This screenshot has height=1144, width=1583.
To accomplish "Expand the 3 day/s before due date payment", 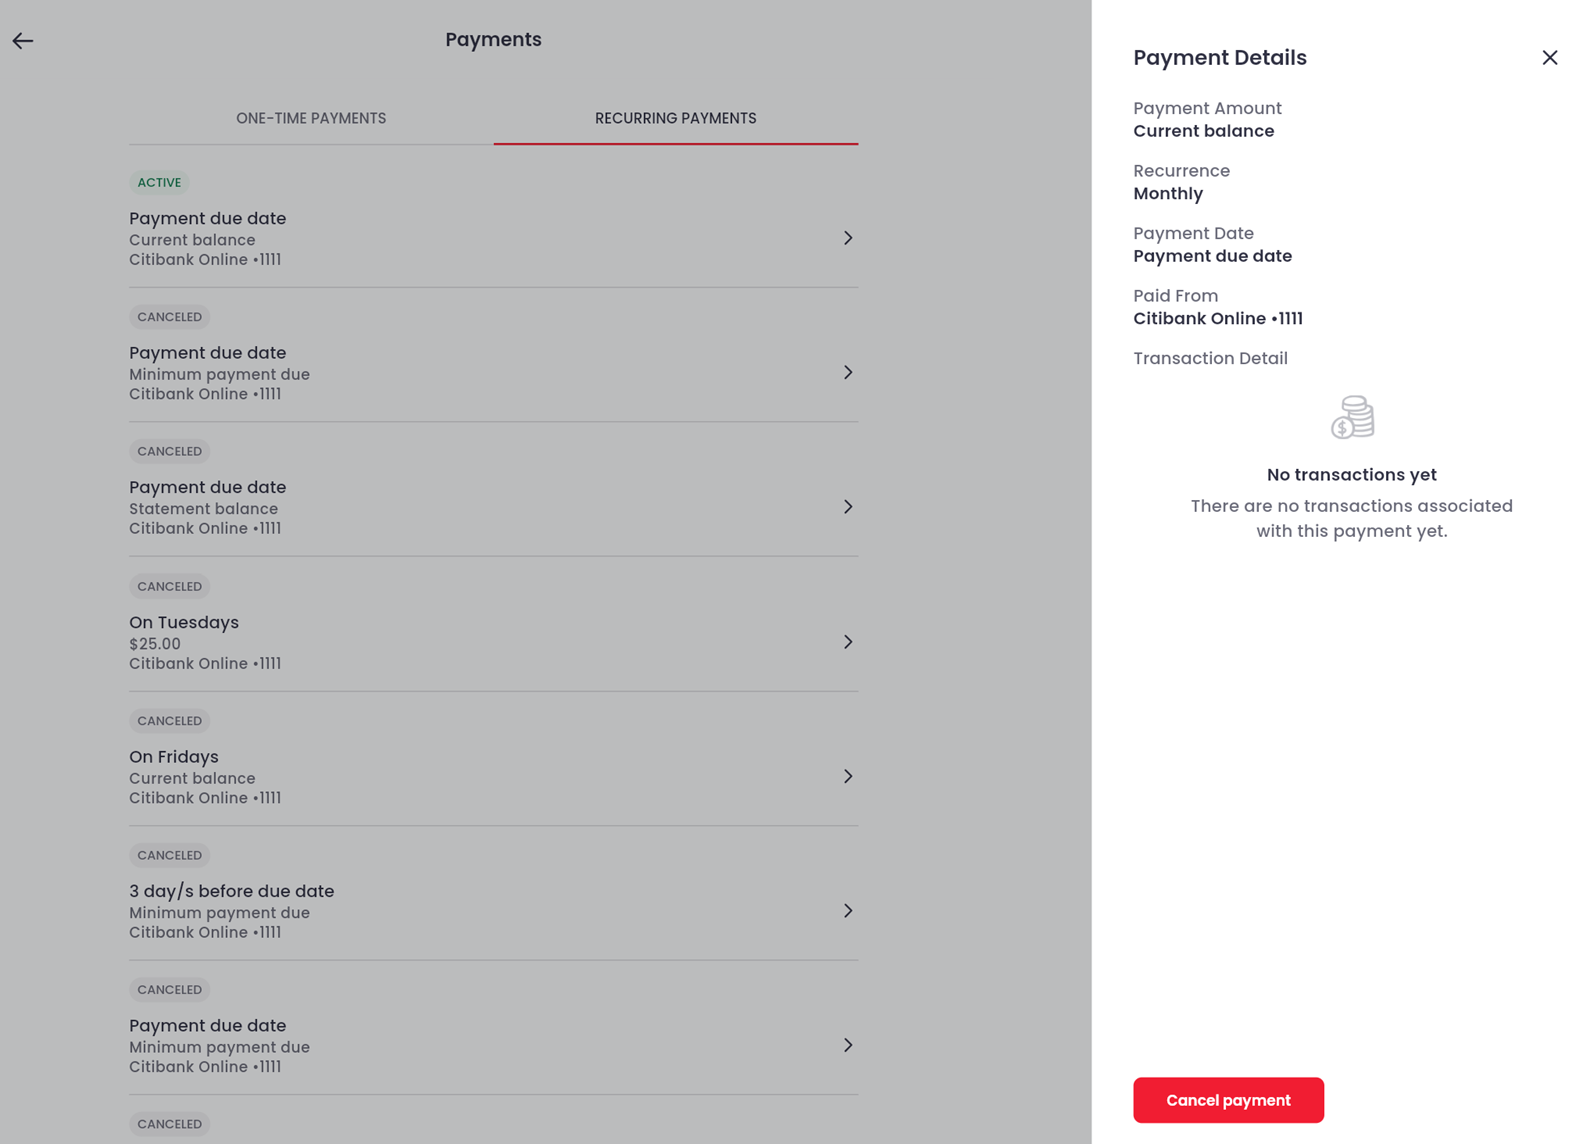I will point(848,910).
